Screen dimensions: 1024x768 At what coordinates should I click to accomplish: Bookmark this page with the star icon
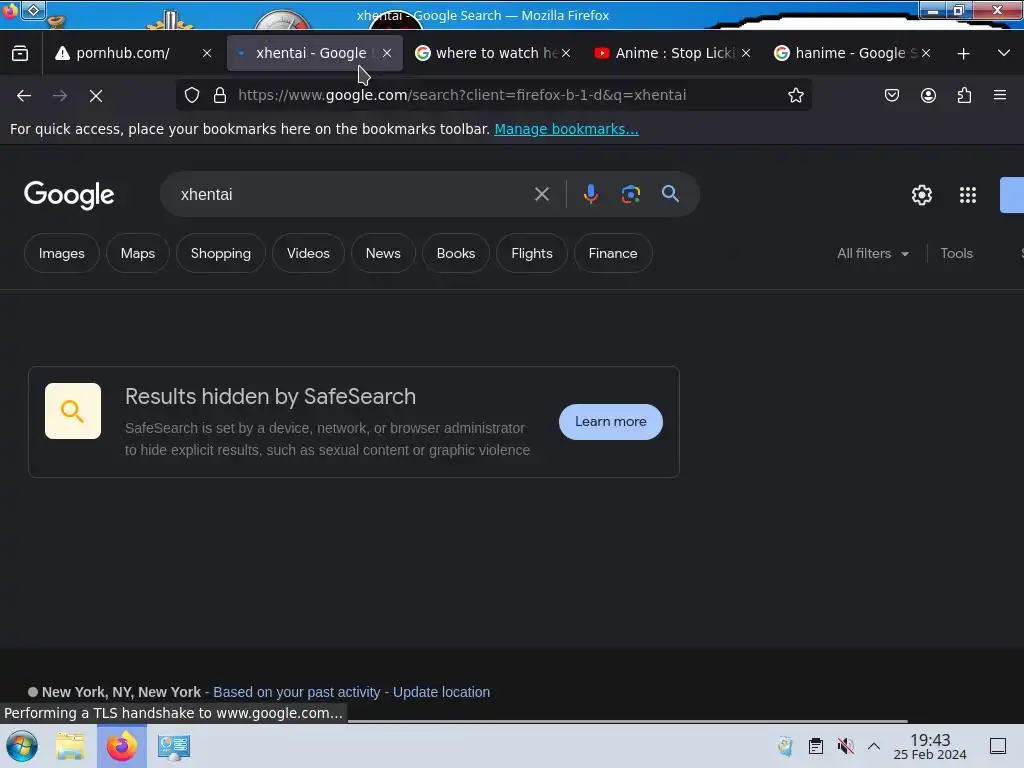pos(795,95)
